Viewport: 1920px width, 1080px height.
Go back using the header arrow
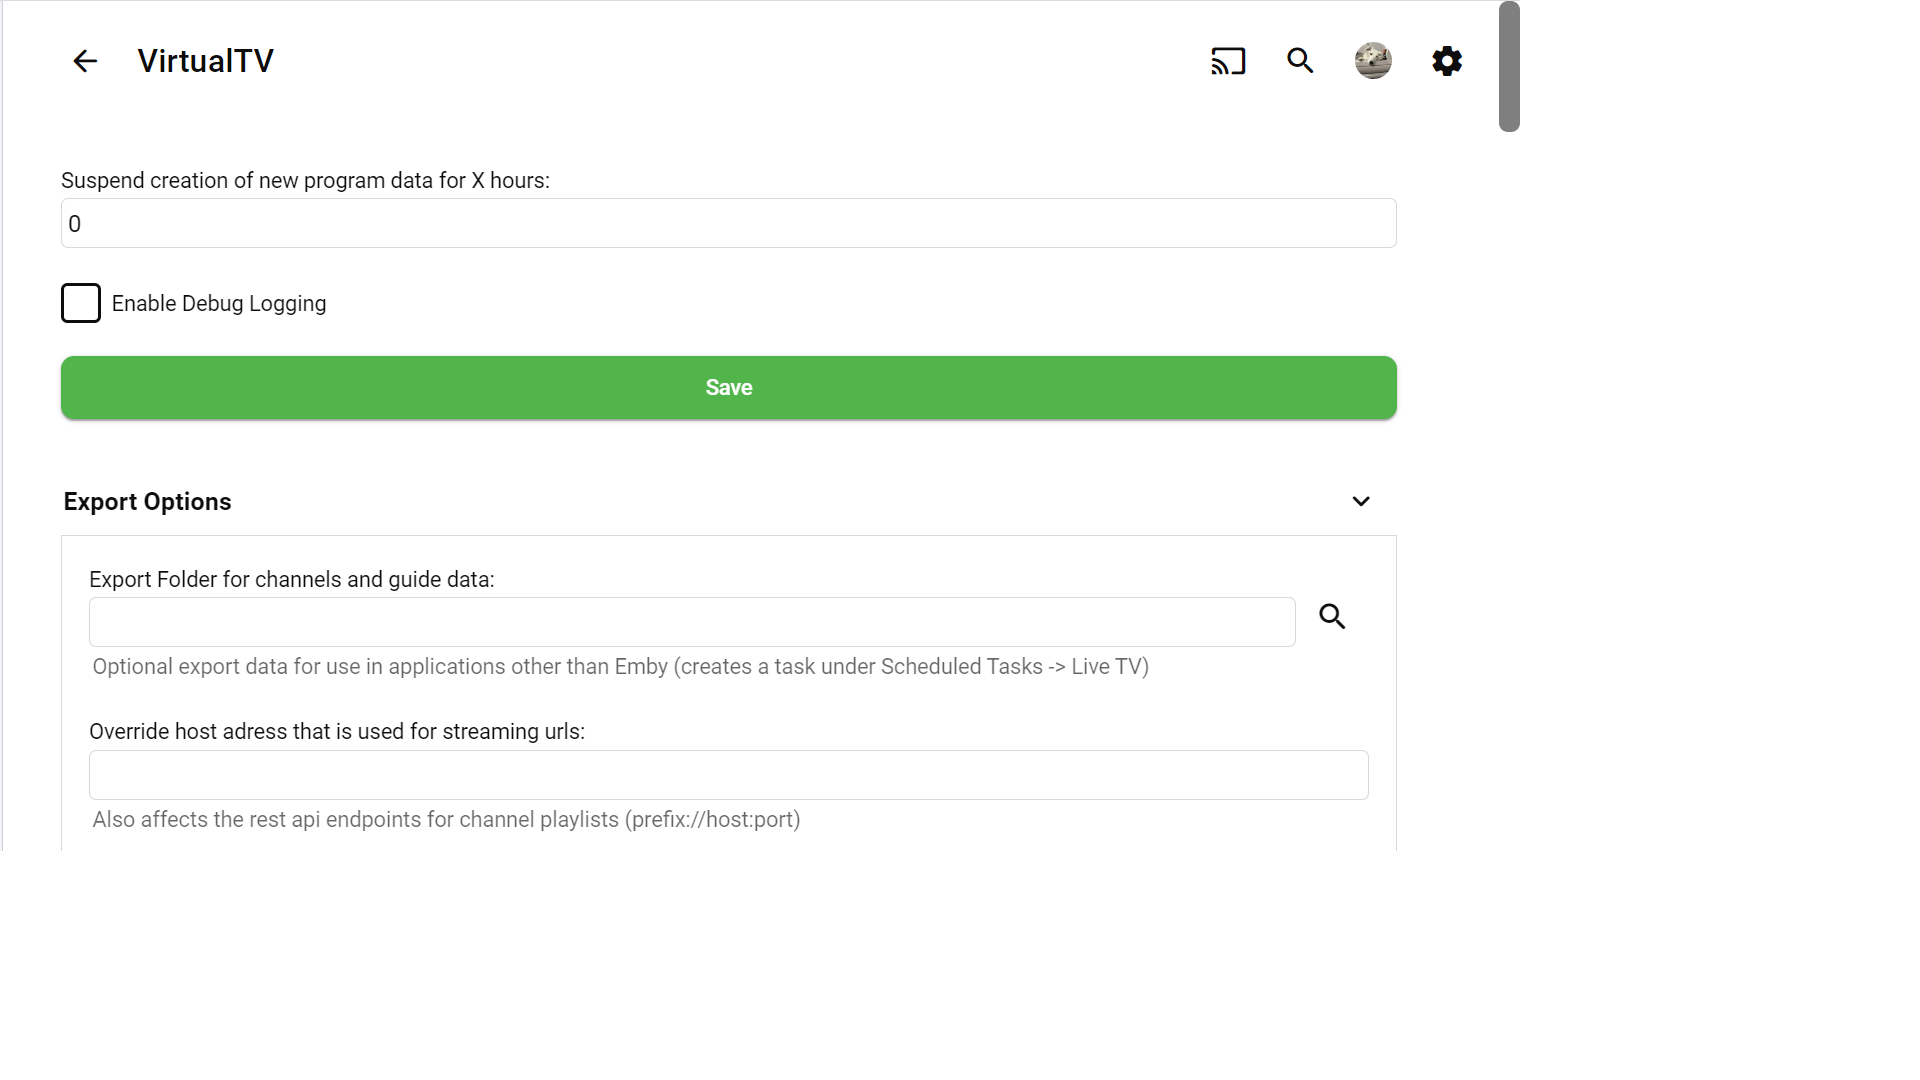(85, 61)
